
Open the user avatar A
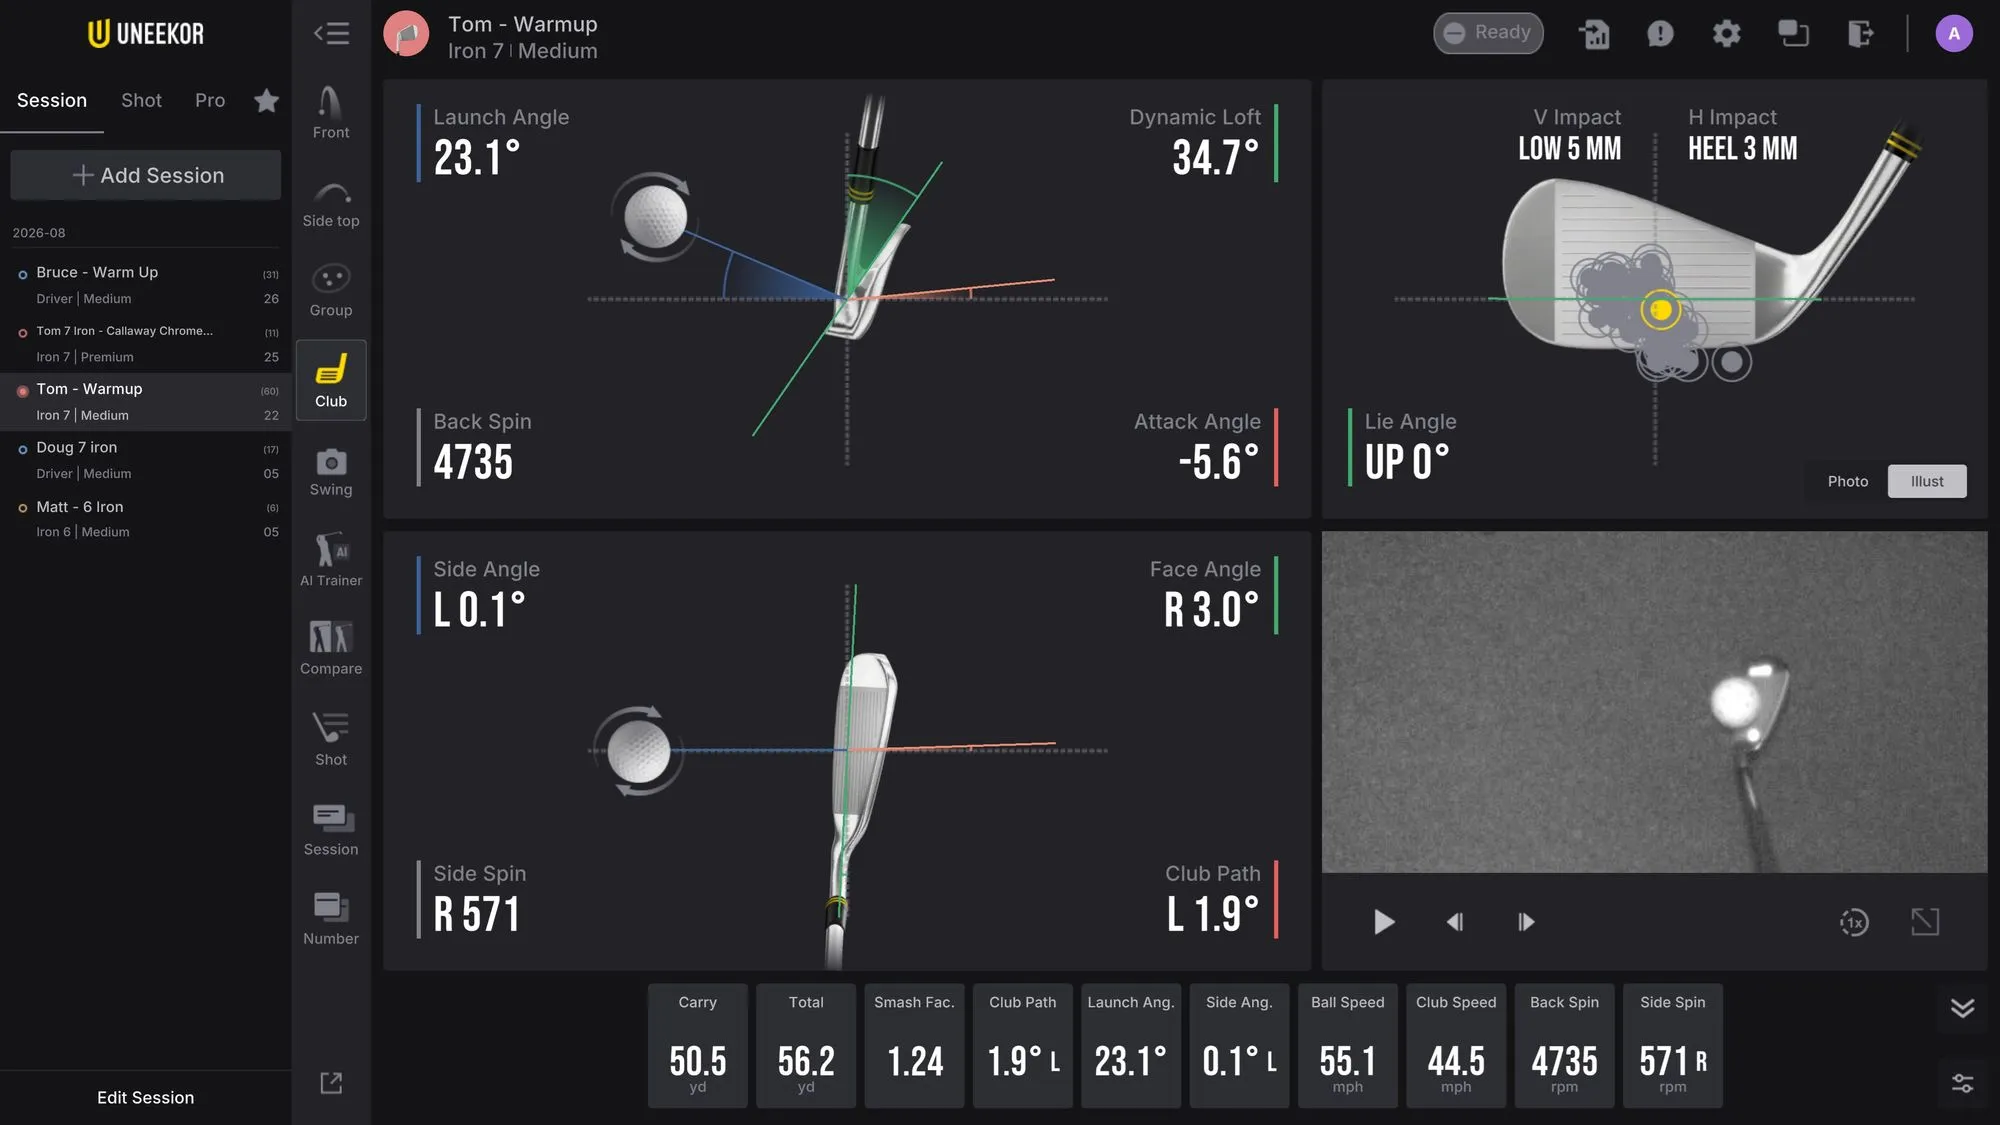1954,33
